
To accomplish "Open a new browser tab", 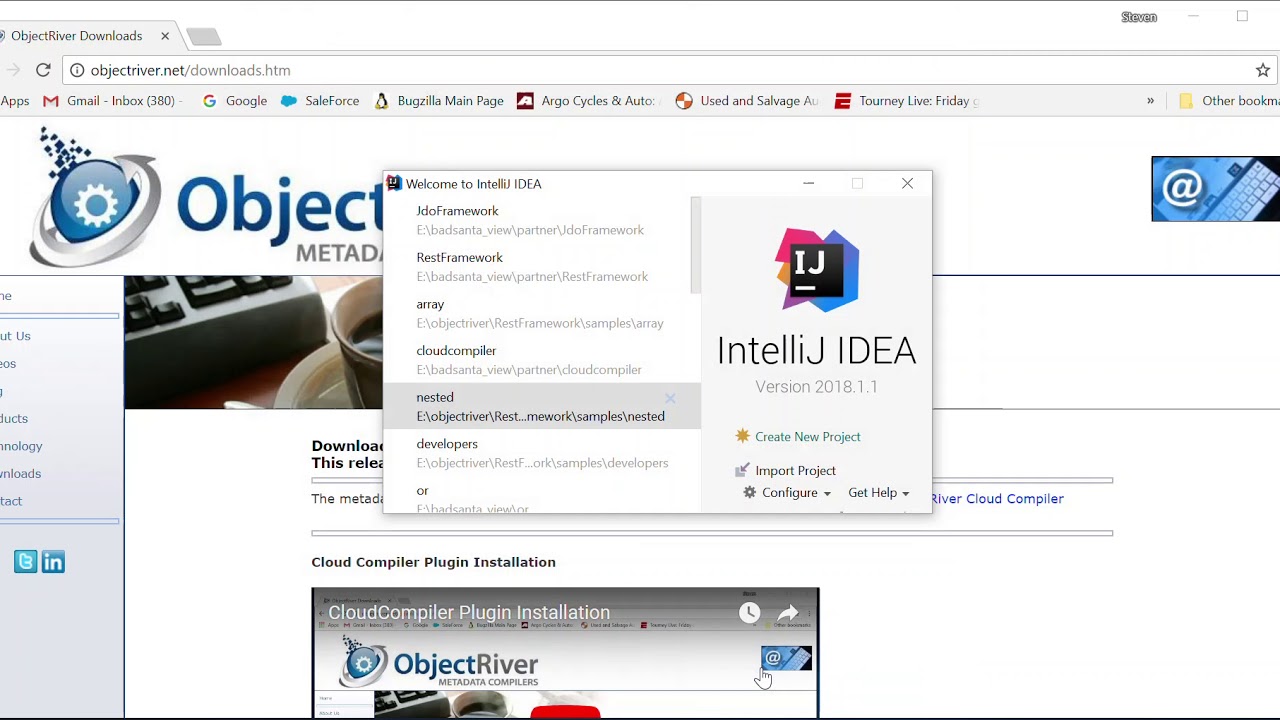I will [x=203, y=37].
